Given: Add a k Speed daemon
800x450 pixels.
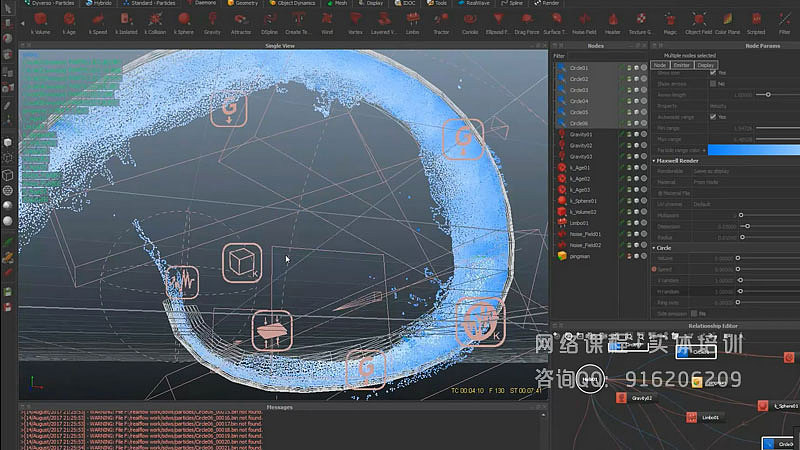Looking at the screenshot, I should [x=97, y=23].
